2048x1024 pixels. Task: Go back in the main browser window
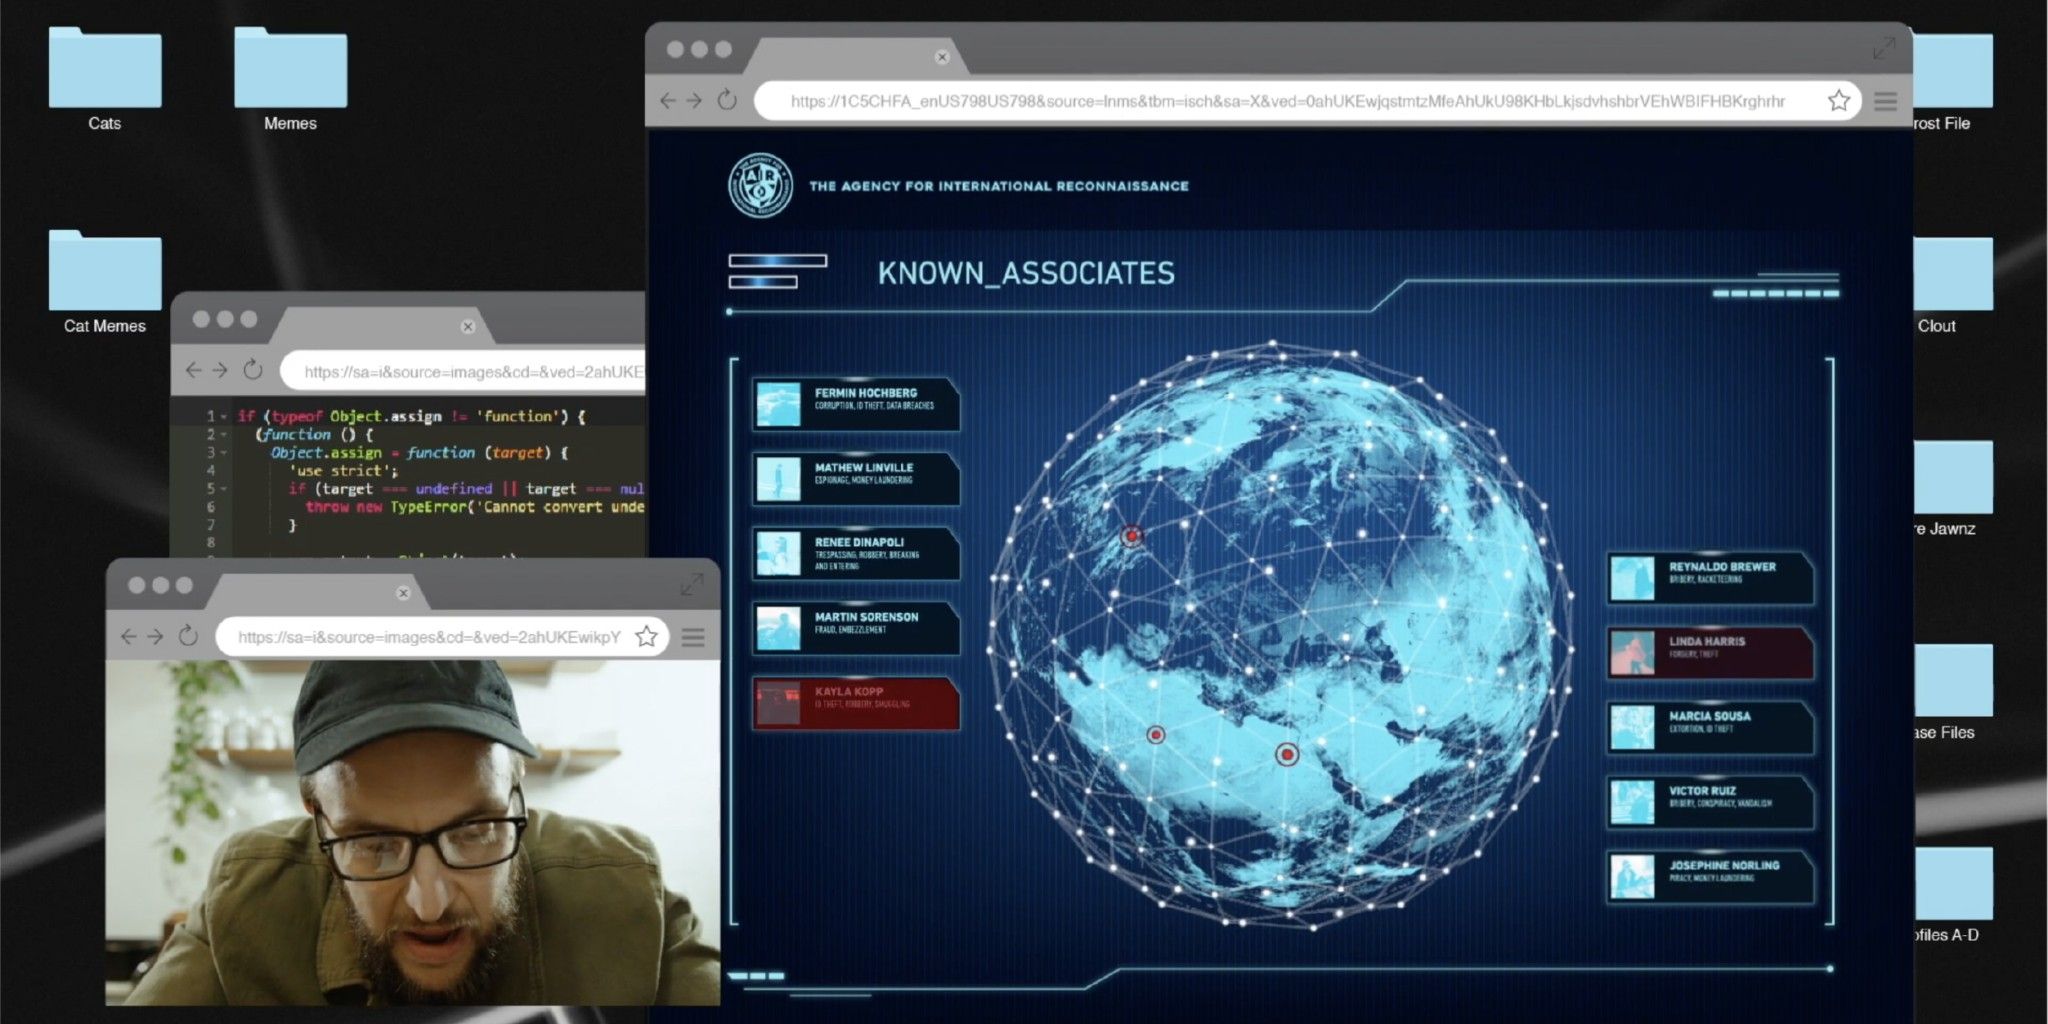[x=668, y=101]
